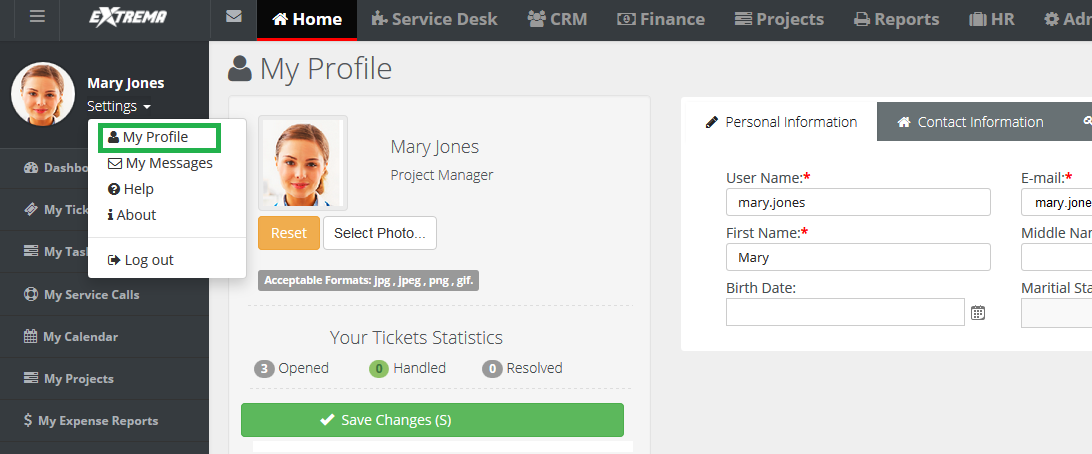Open the Marital Status combo box
1092x454 pixels.
pos(1056,313)
